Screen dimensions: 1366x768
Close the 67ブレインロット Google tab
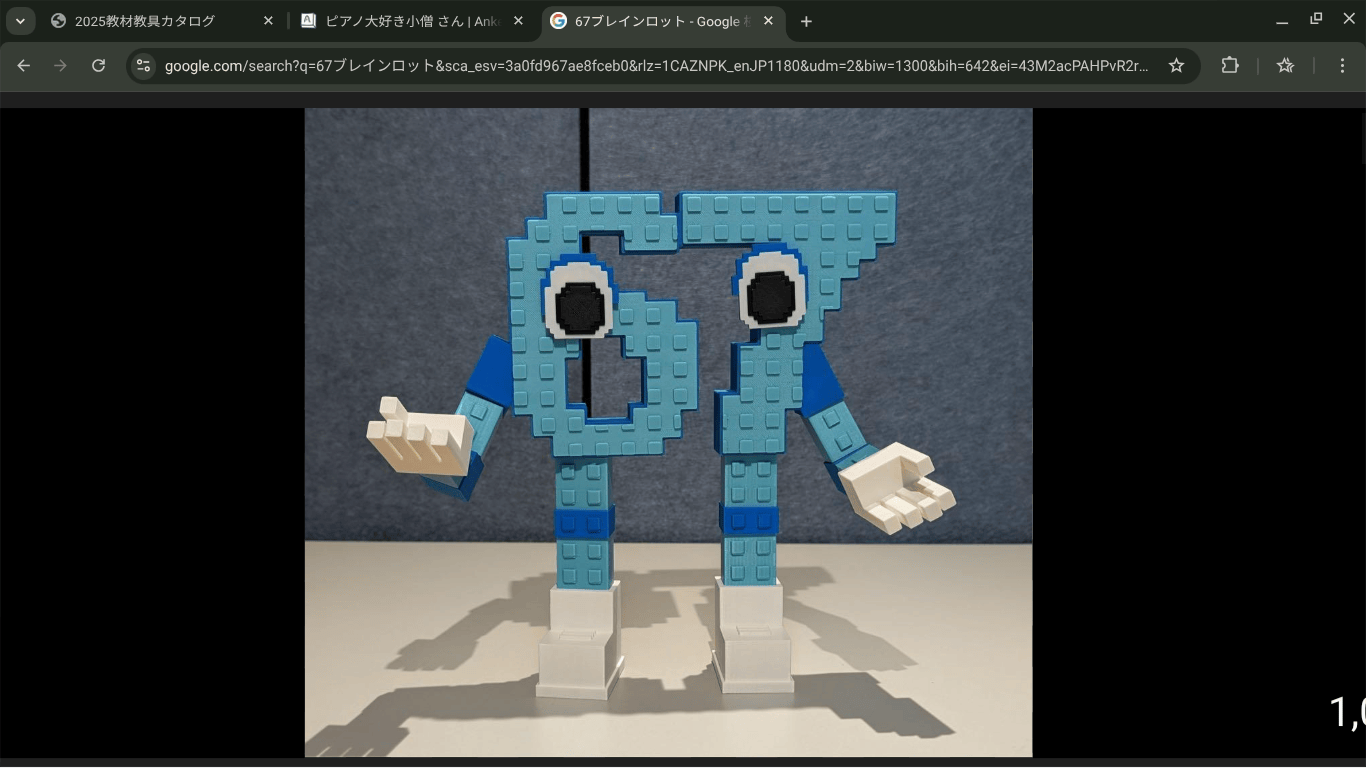click(x=768, y=21)
